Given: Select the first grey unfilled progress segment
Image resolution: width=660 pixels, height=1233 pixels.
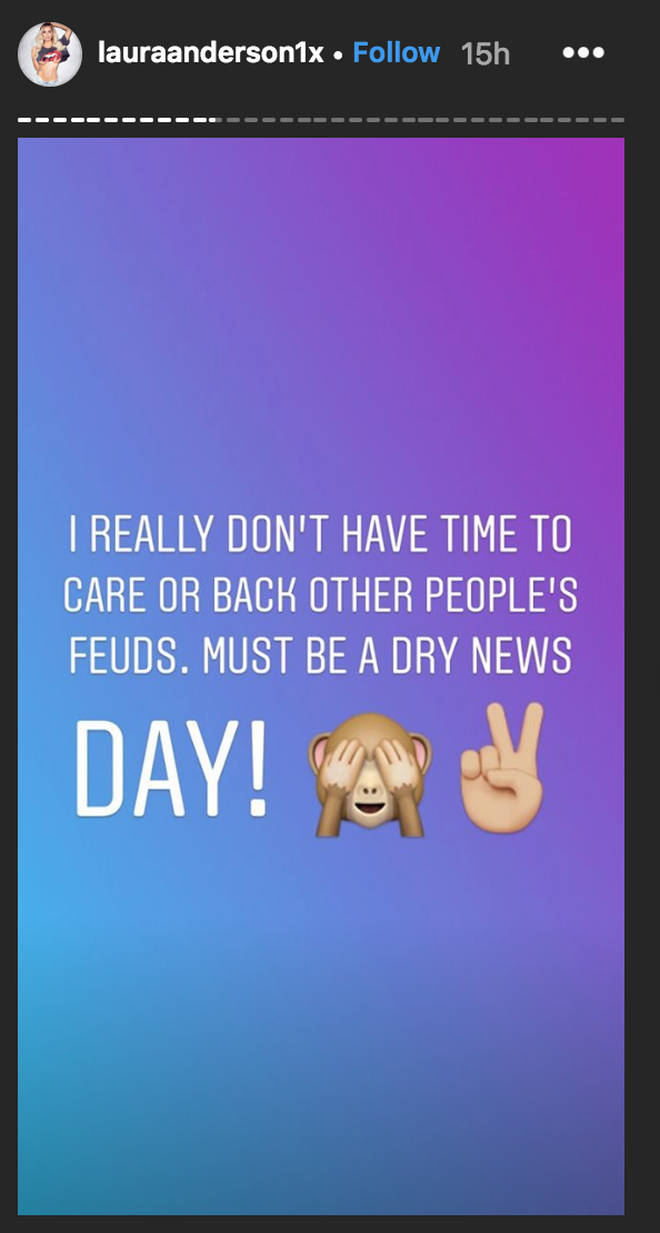Looking at the screenshot, I should (x=234, y=119).
